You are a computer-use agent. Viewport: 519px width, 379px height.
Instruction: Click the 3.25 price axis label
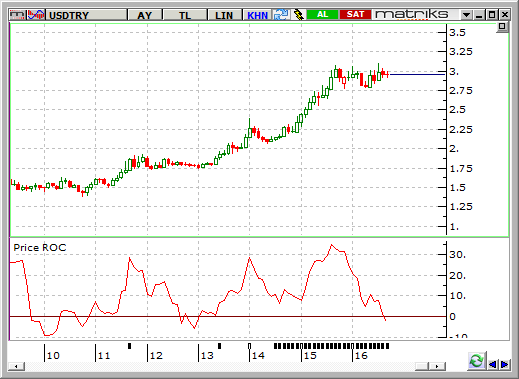click(x=461, y=52)
